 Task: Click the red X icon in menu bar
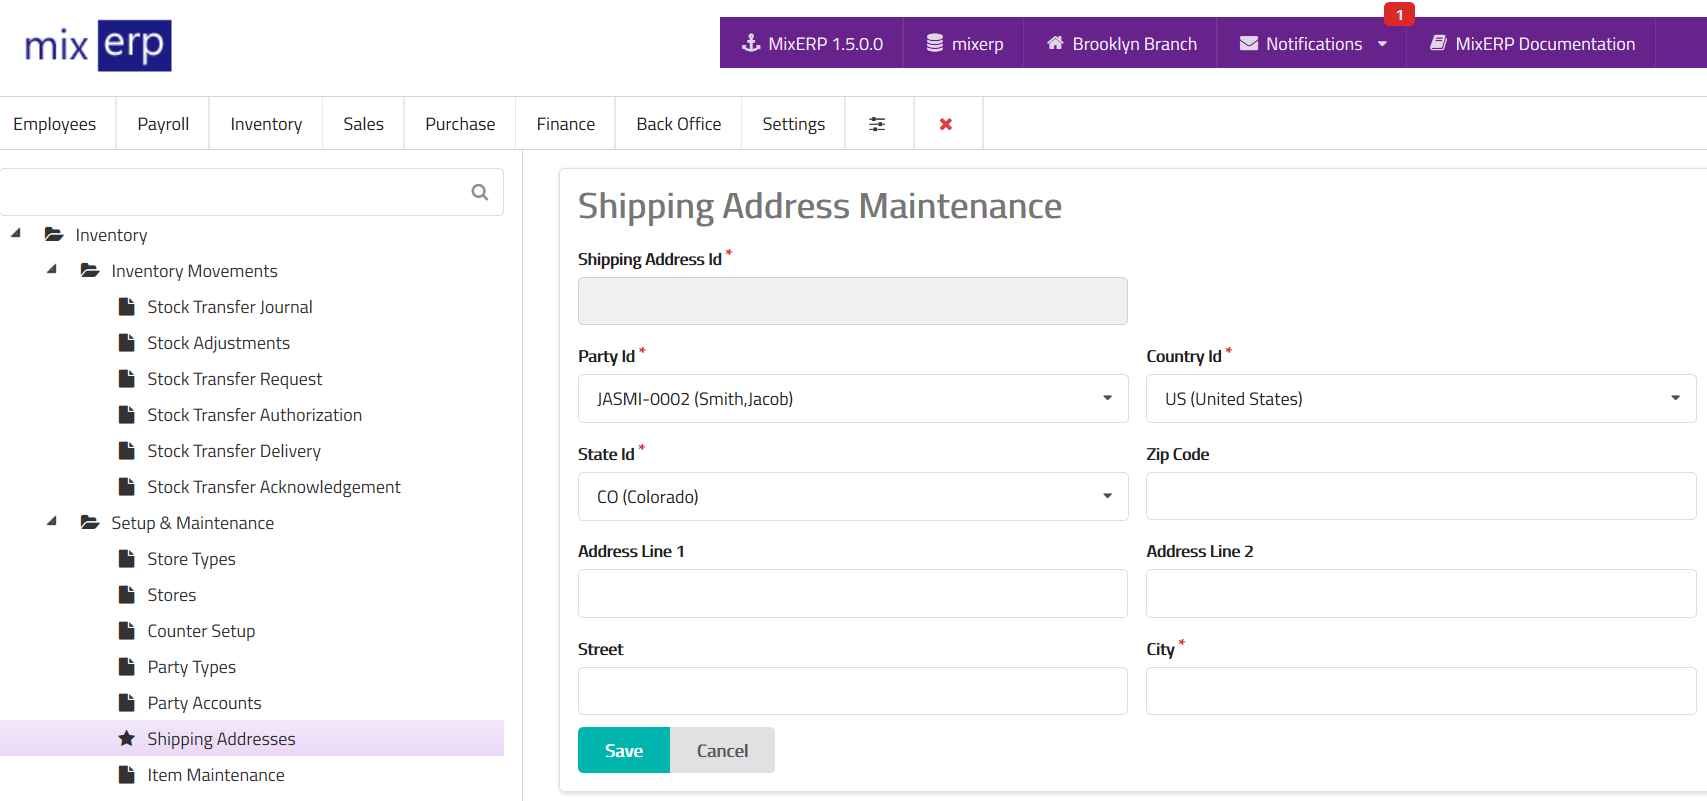(946, 124)
